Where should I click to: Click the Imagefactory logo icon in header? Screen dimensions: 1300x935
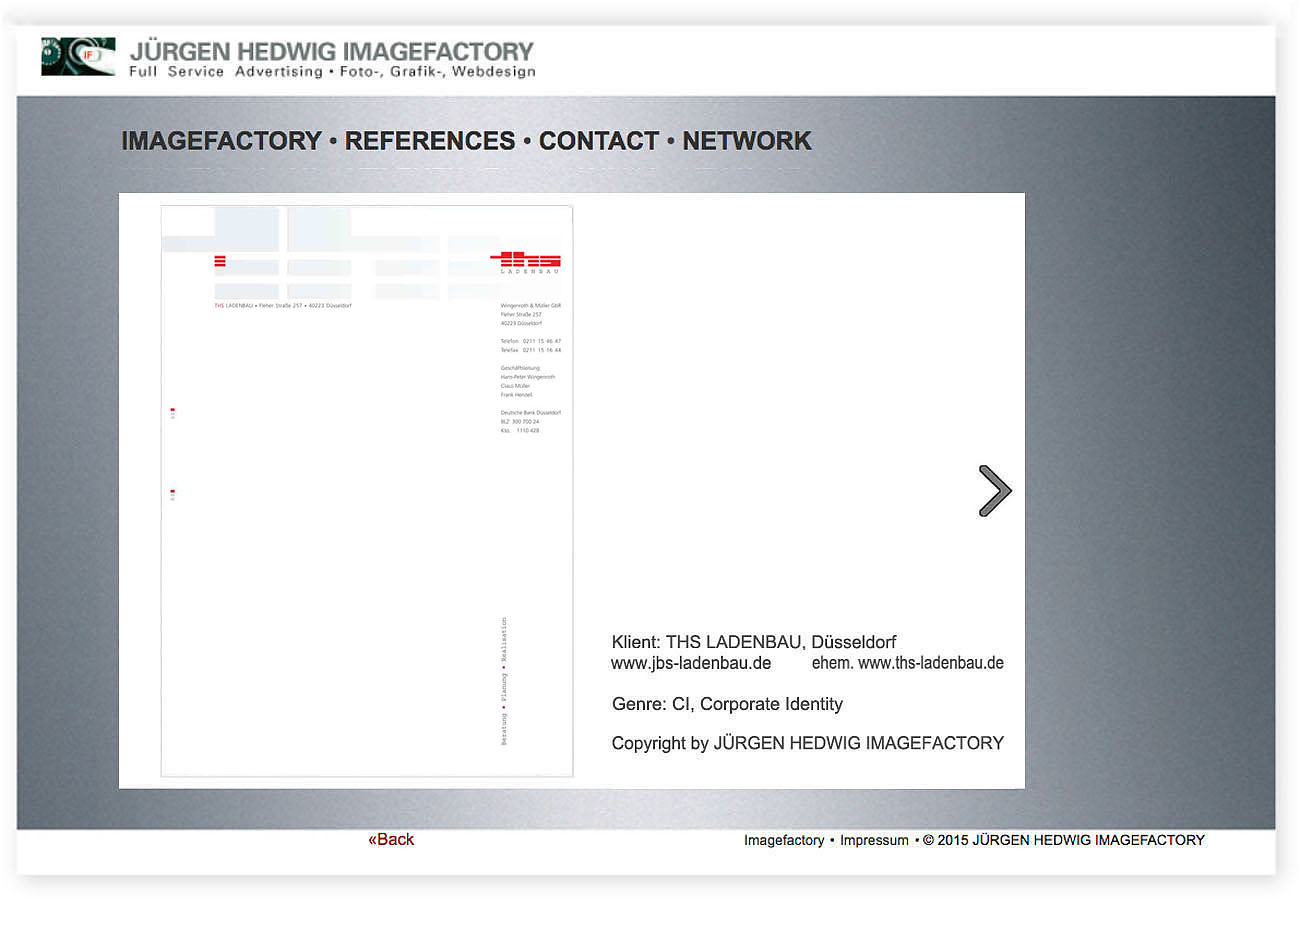click(78, 57)
